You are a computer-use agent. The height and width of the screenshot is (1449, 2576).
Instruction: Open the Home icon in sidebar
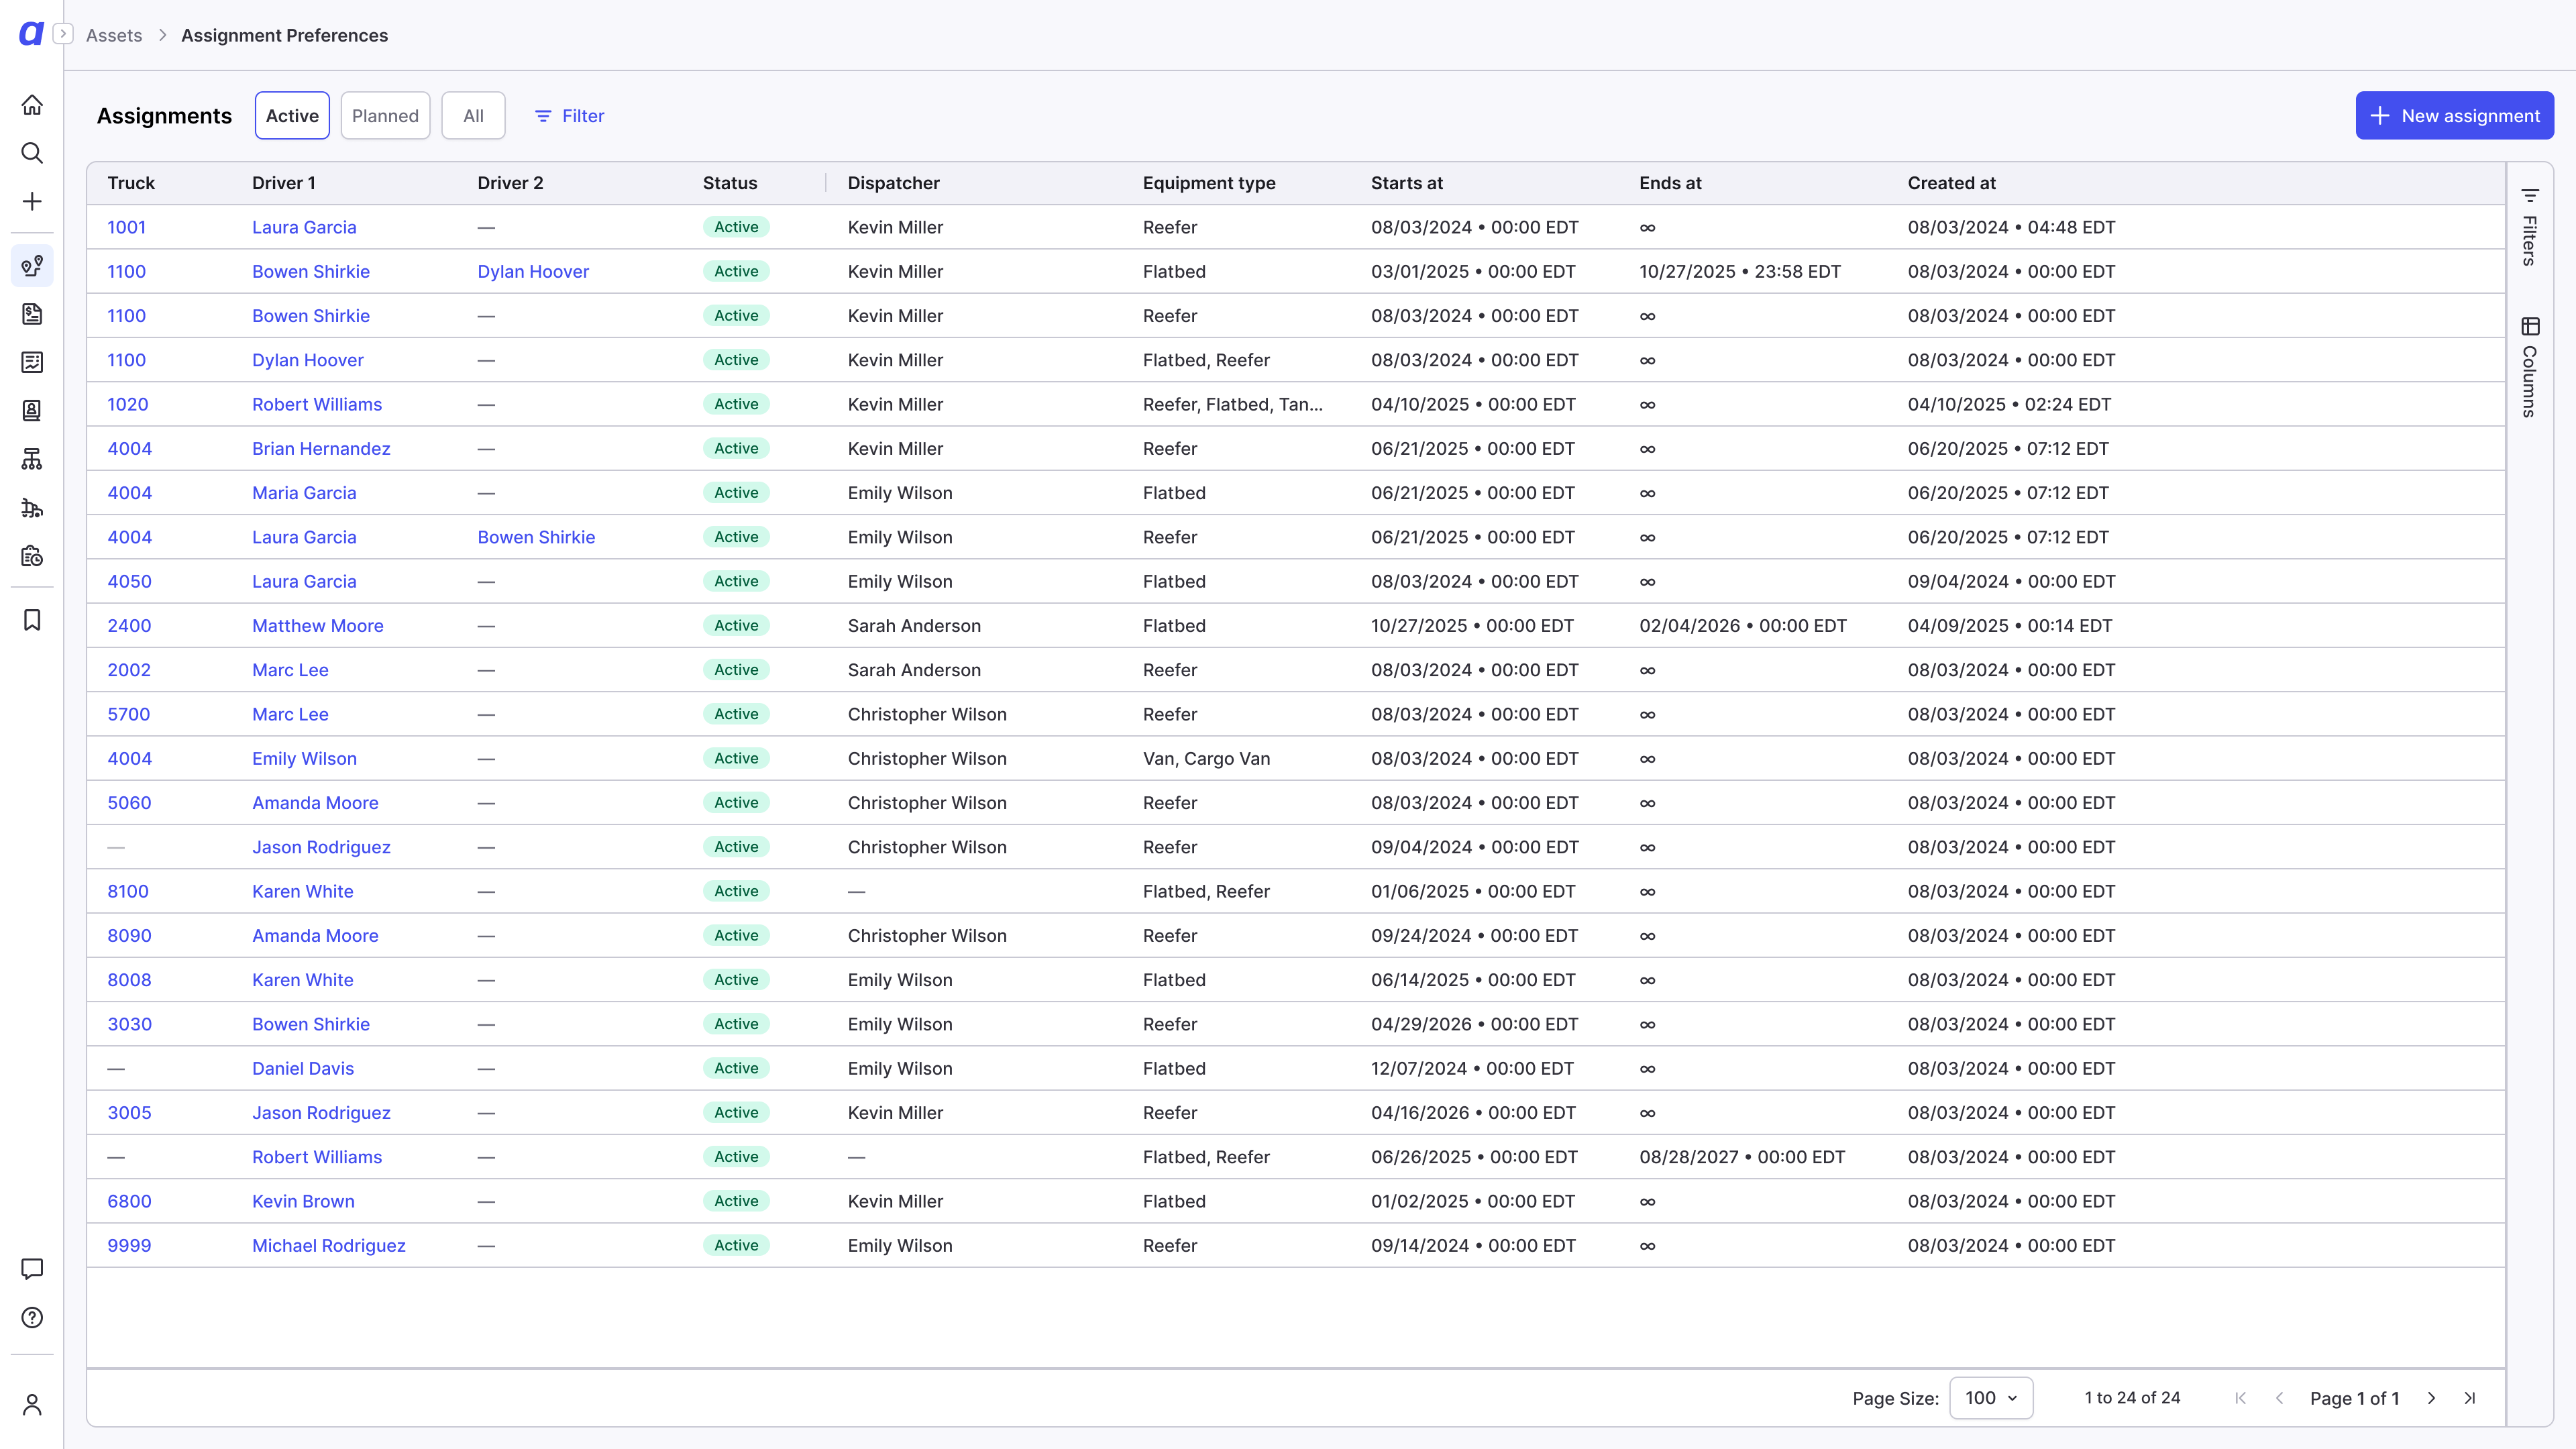(x=32, y=105)
